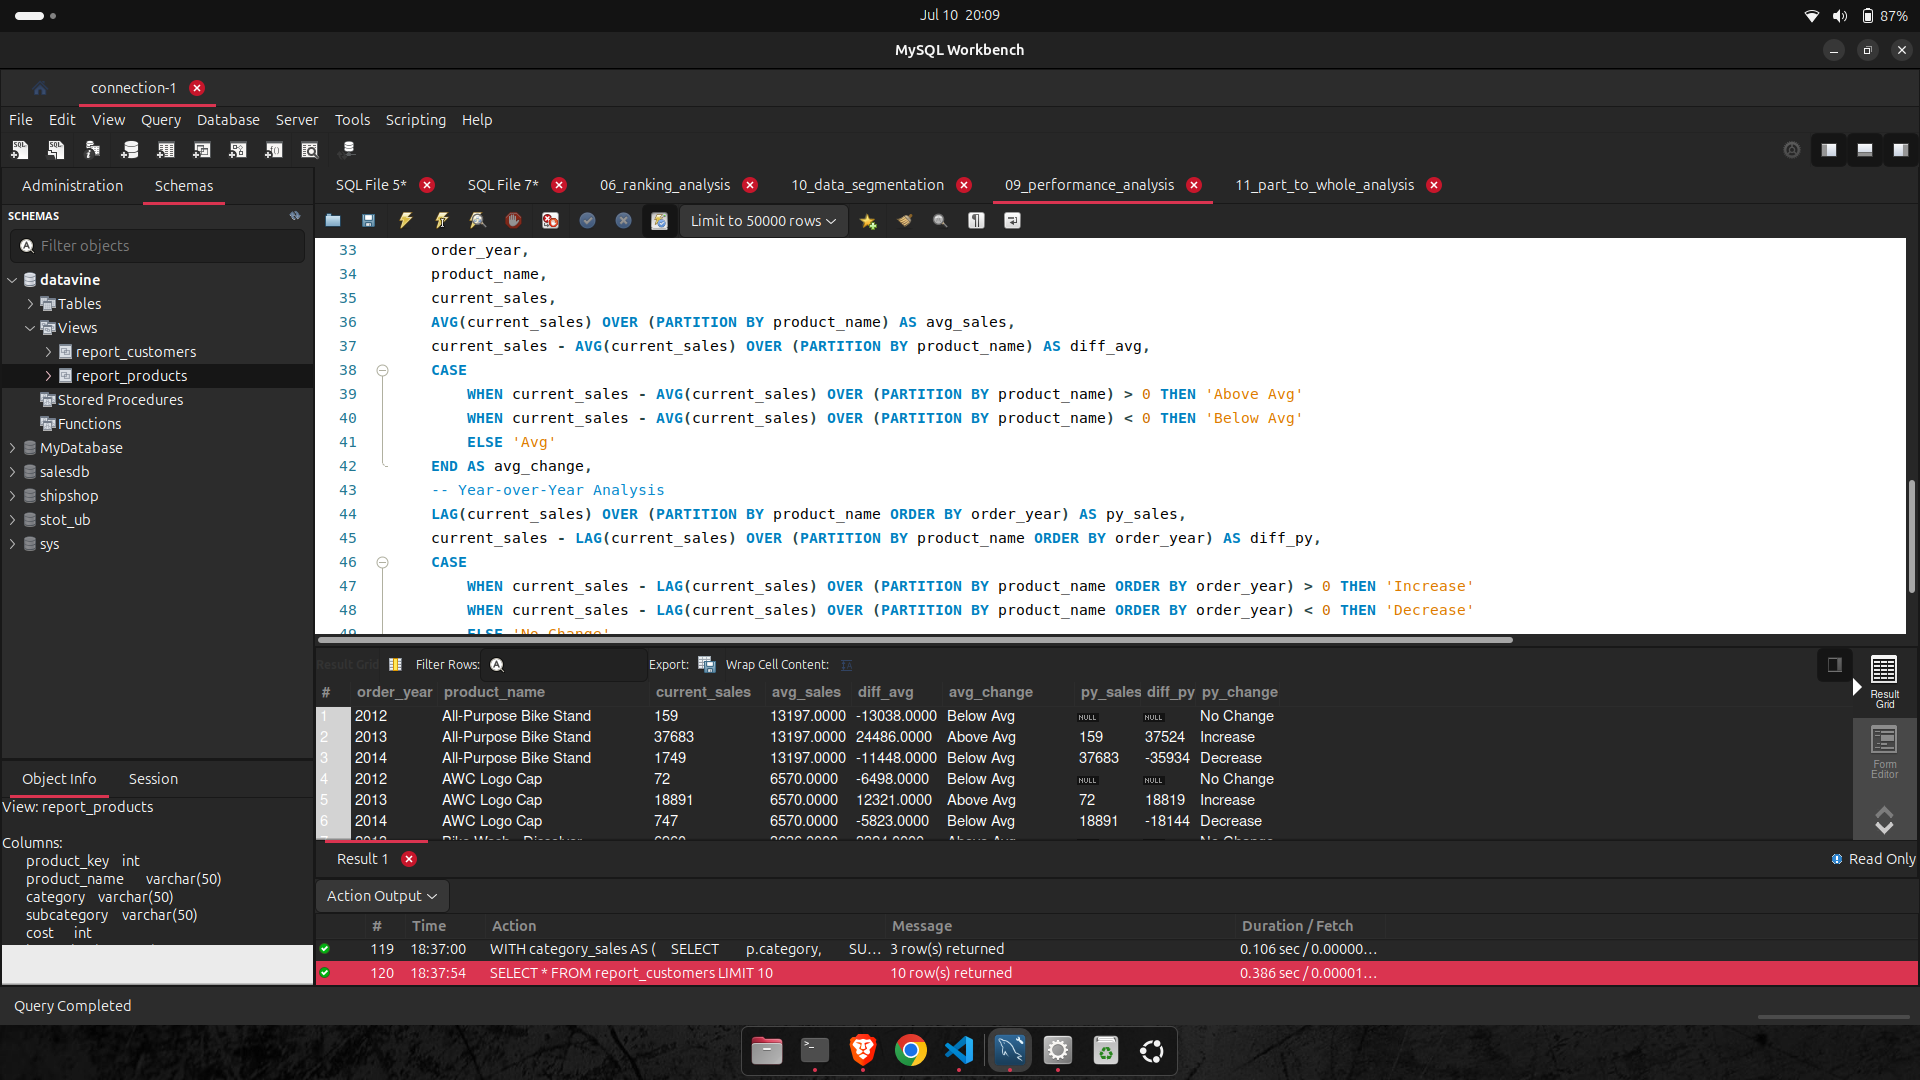
Task: Search table data toolbar icon
Action: (x=310, y=150)
